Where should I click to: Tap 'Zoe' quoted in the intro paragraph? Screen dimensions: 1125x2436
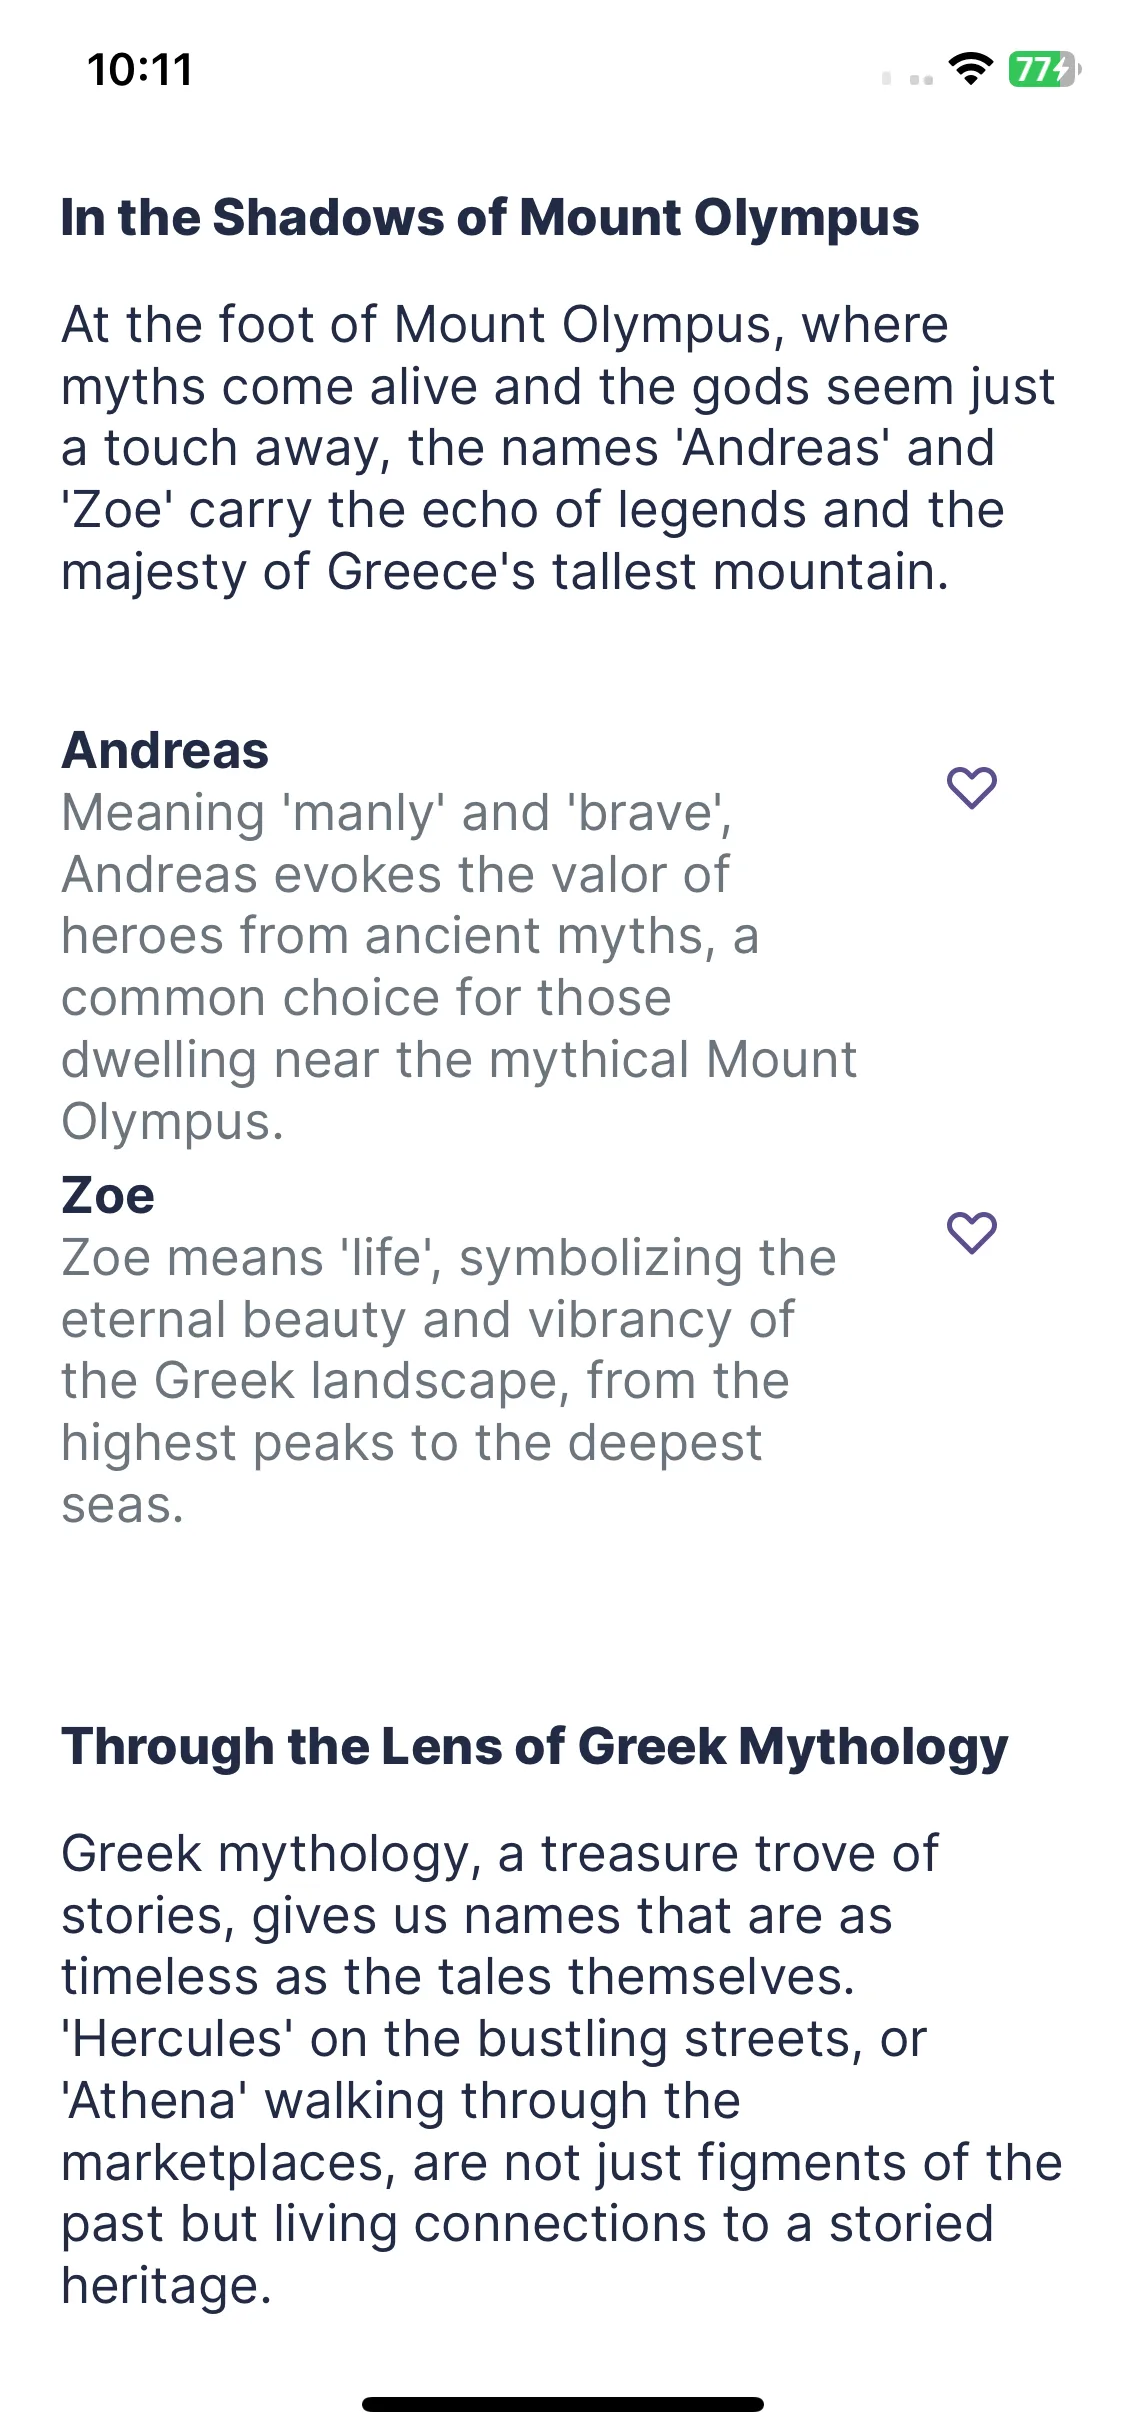pyautogui.click(x=117, y=510)
